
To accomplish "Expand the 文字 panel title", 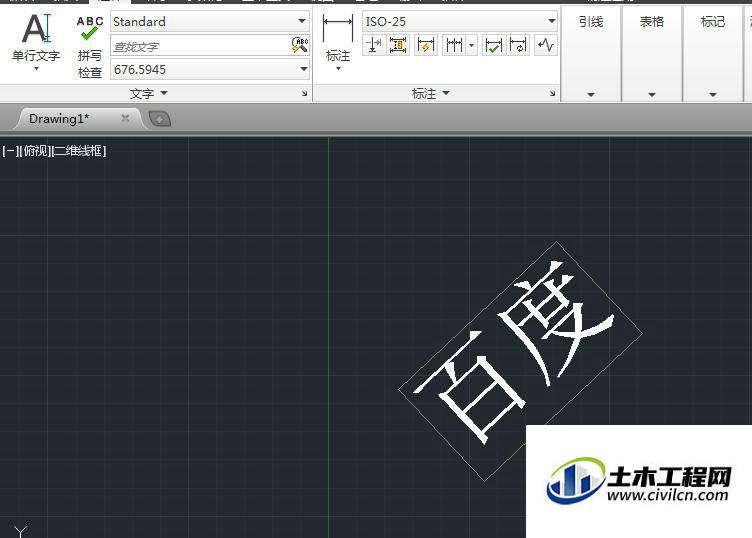I will [149, 94].
